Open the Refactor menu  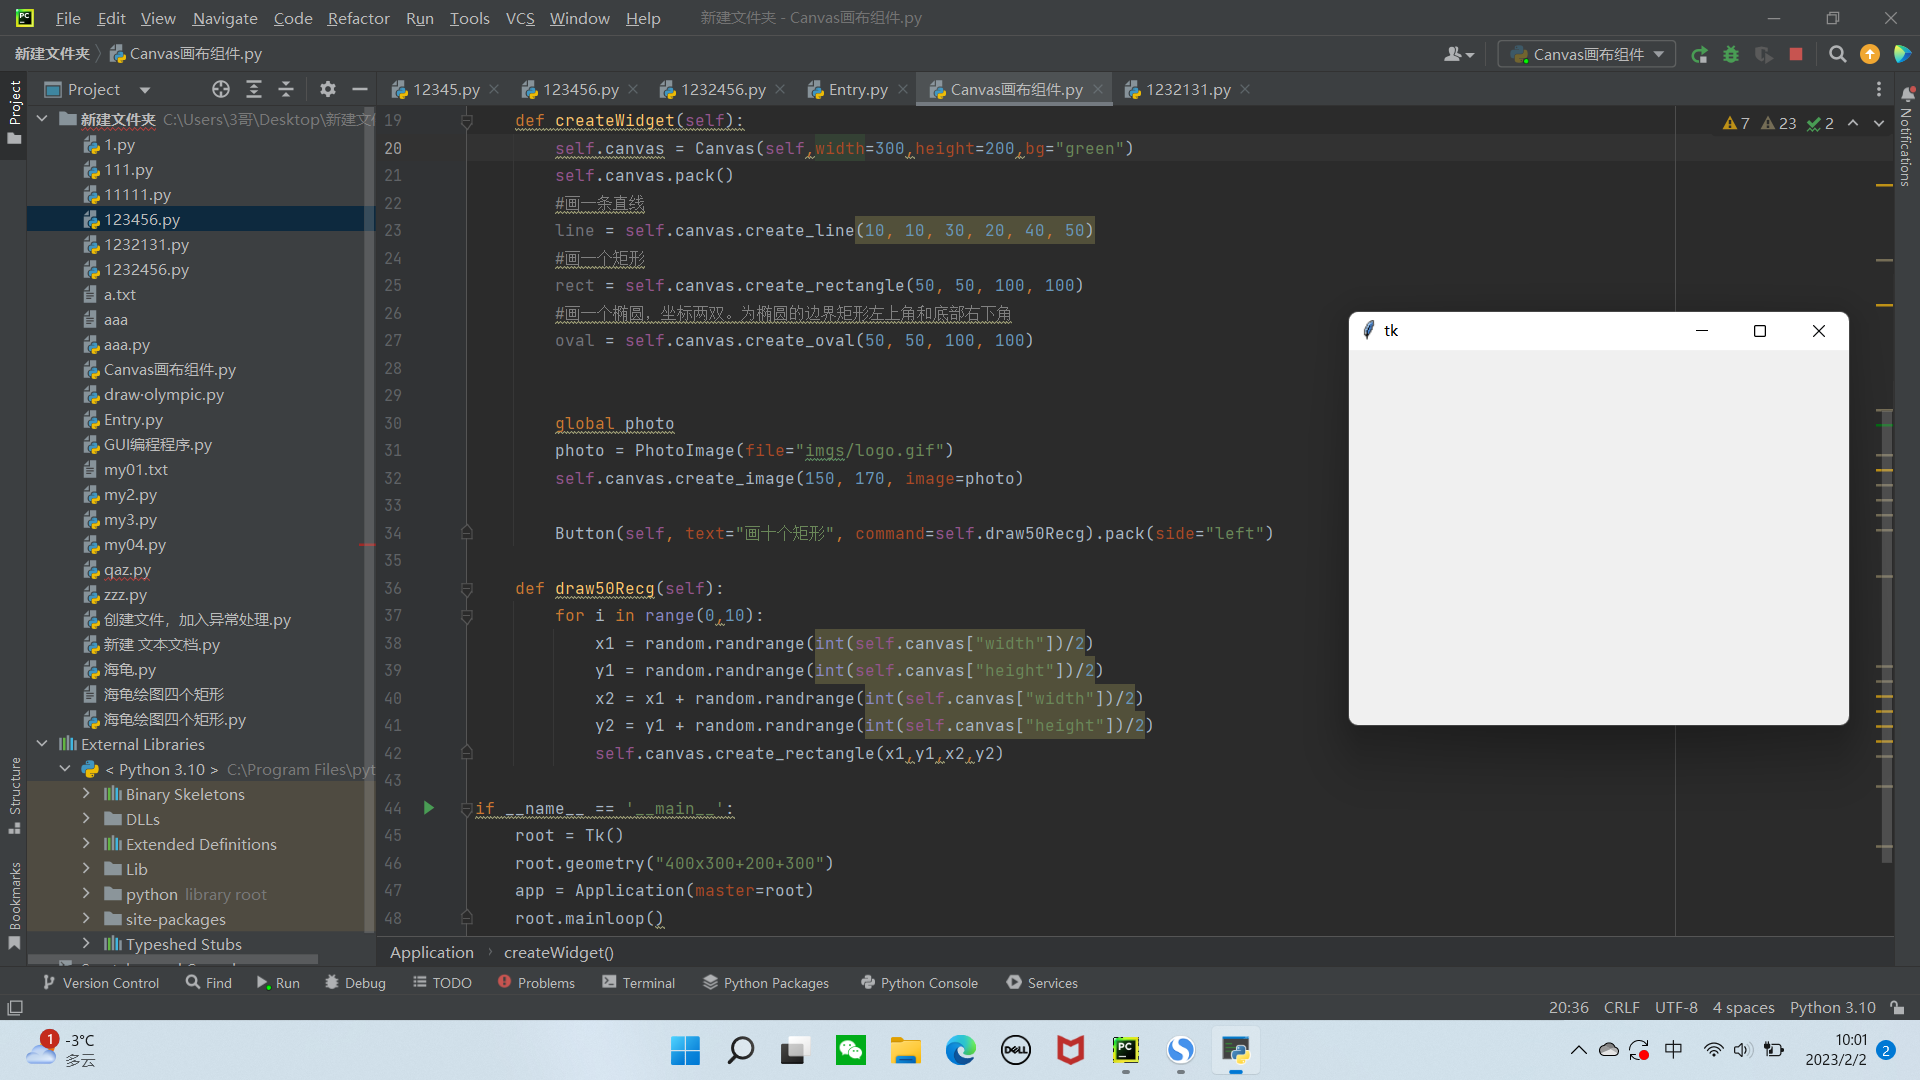358,18
